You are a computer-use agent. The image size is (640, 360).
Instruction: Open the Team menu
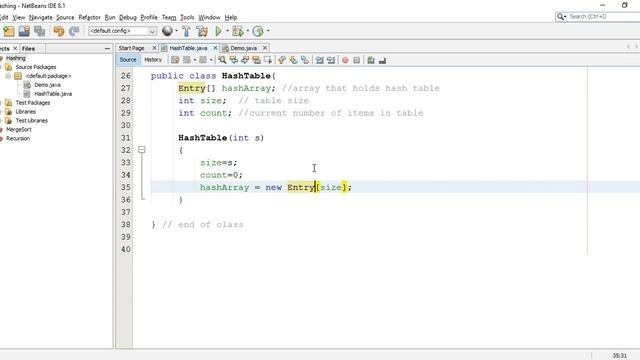pyautogui.click(x=169, y=18)
